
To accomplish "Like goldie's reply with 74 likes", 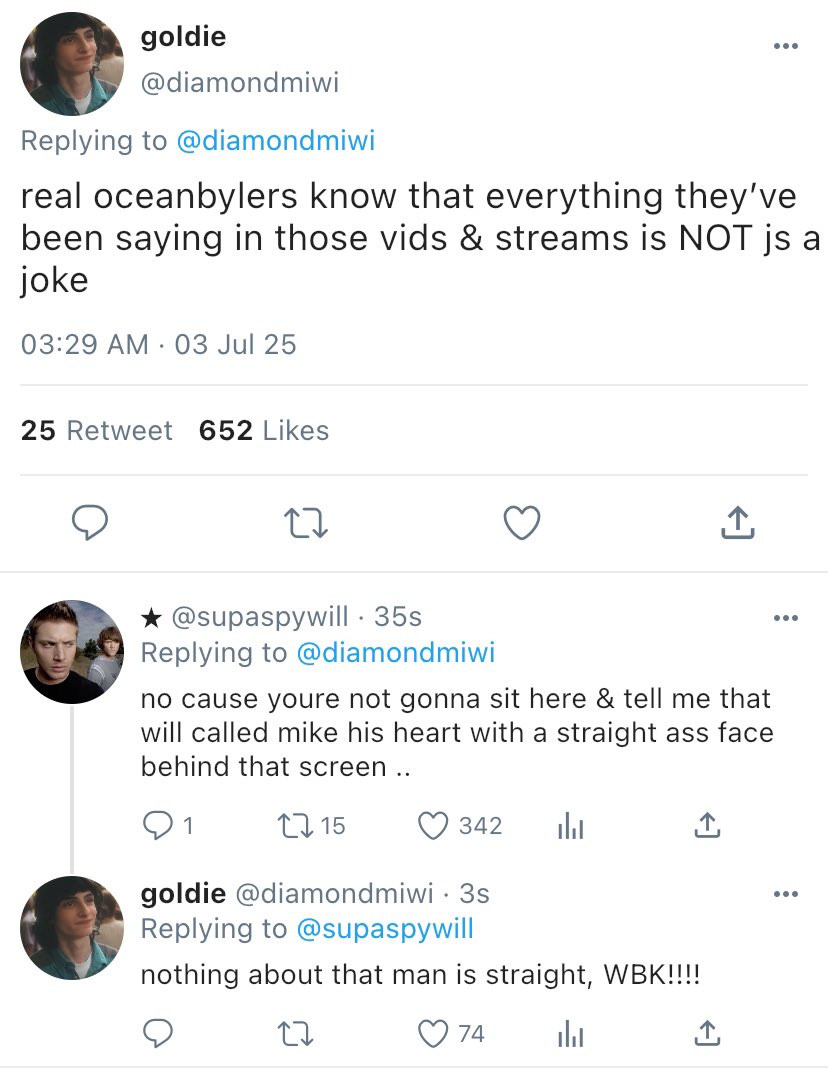I will tap(432, 1033).
